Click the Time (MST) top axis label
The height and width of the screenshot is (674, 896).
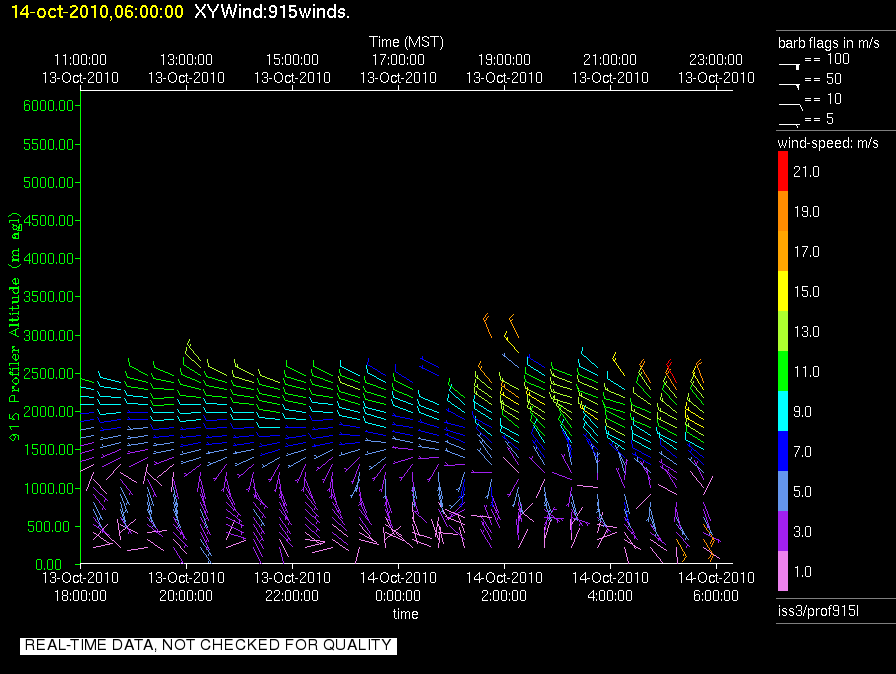[x=406, y=42]
